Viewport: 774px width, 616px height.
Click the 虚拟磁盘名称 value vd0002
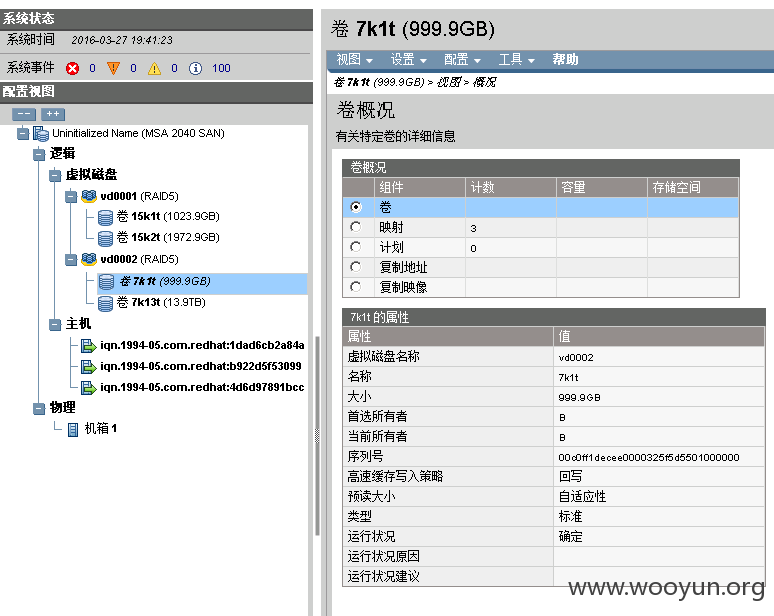click(x=576, y=358)
